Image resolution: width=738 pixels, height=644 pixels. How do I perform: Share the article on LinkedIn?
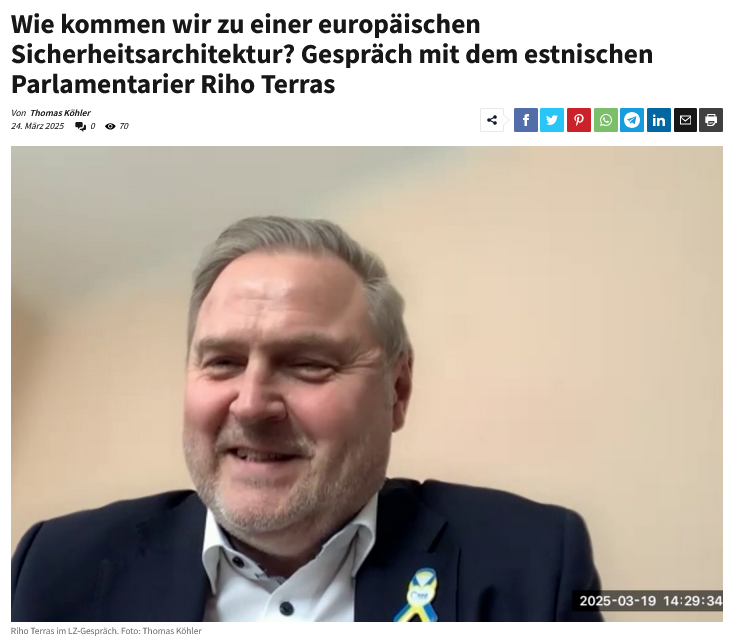659,120
